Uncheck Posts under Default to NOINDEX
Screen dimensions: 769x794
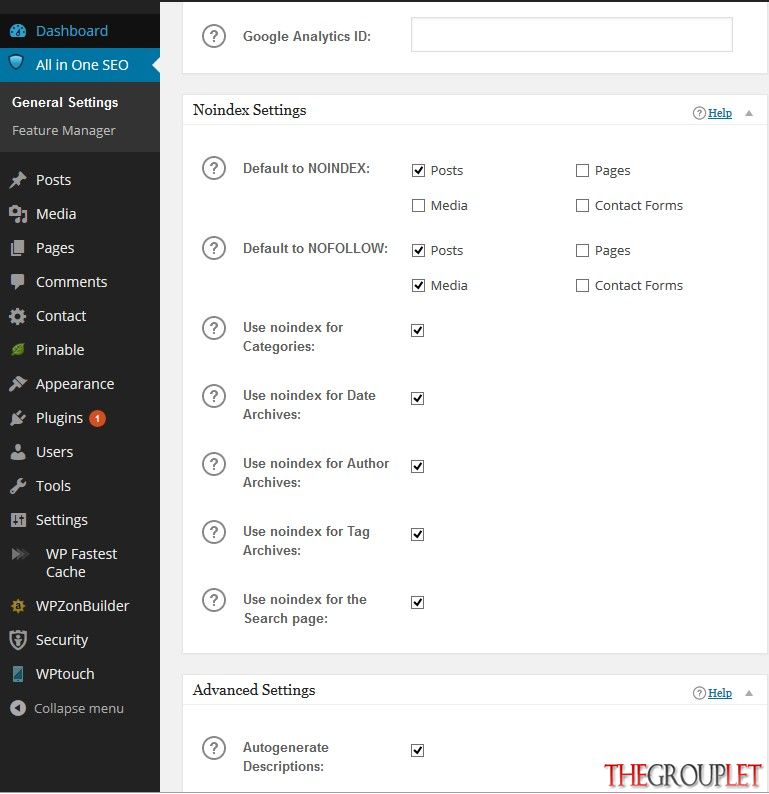(418, 170)
